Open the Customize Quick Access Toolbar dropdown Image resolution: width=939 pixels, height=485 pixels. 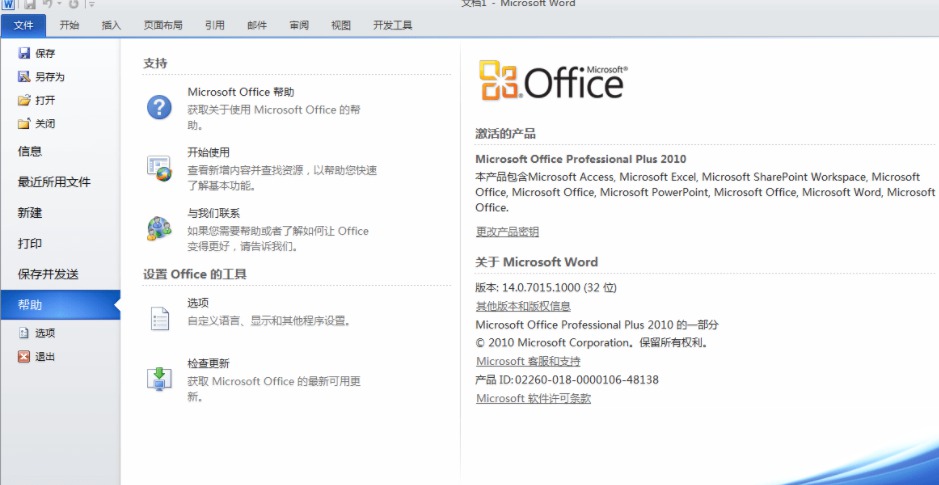91,4
